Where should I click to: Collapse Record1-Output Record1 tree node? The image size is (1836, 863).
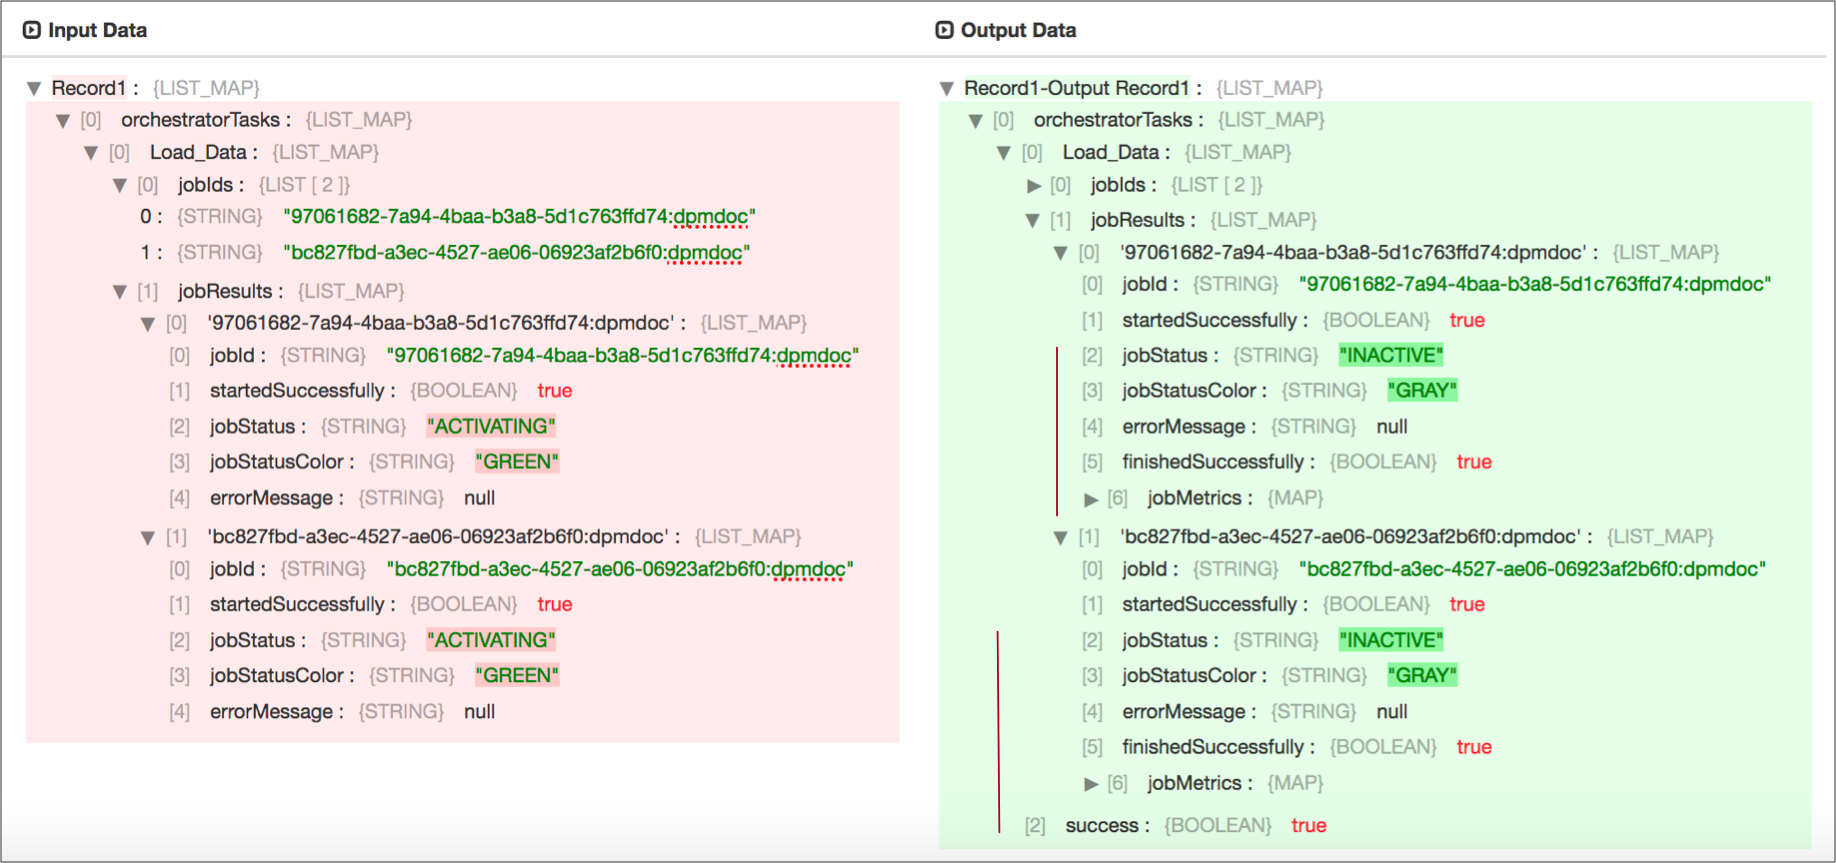[x=947, y=89]
